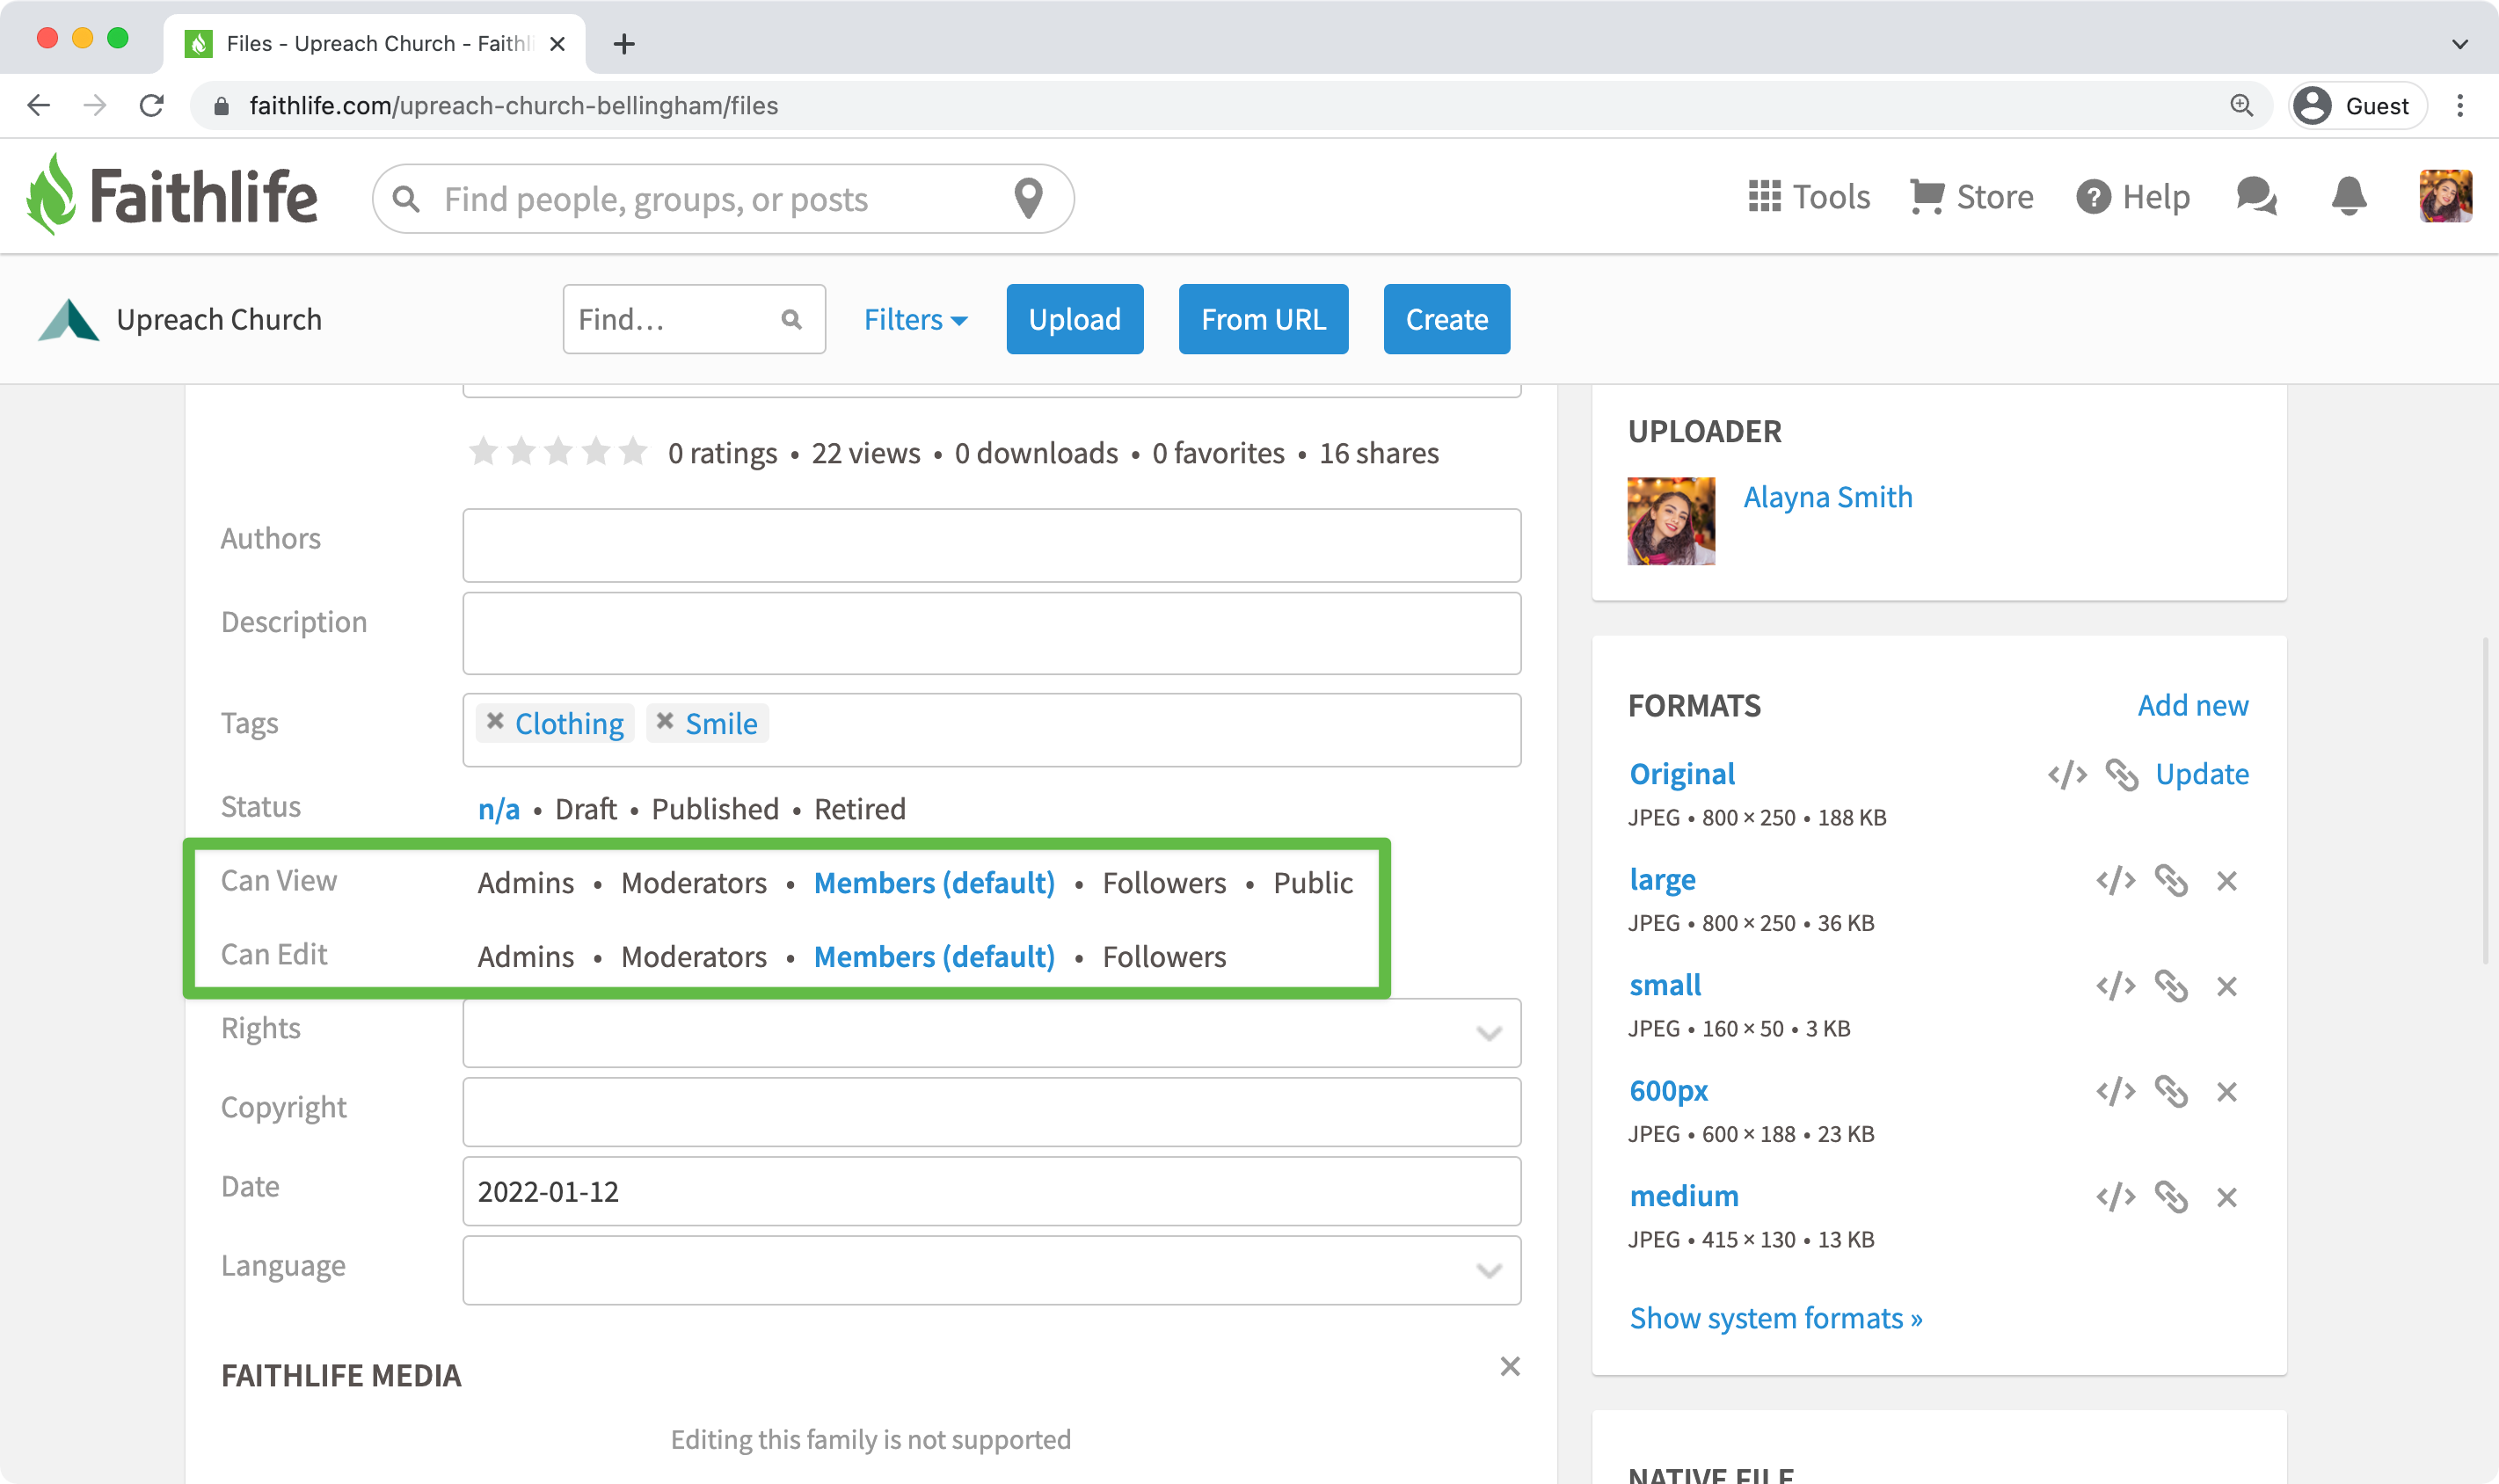Click Alayna Smith's uploader photo
This screenshot has height=1484, width=2499.
click(1670, 521)
